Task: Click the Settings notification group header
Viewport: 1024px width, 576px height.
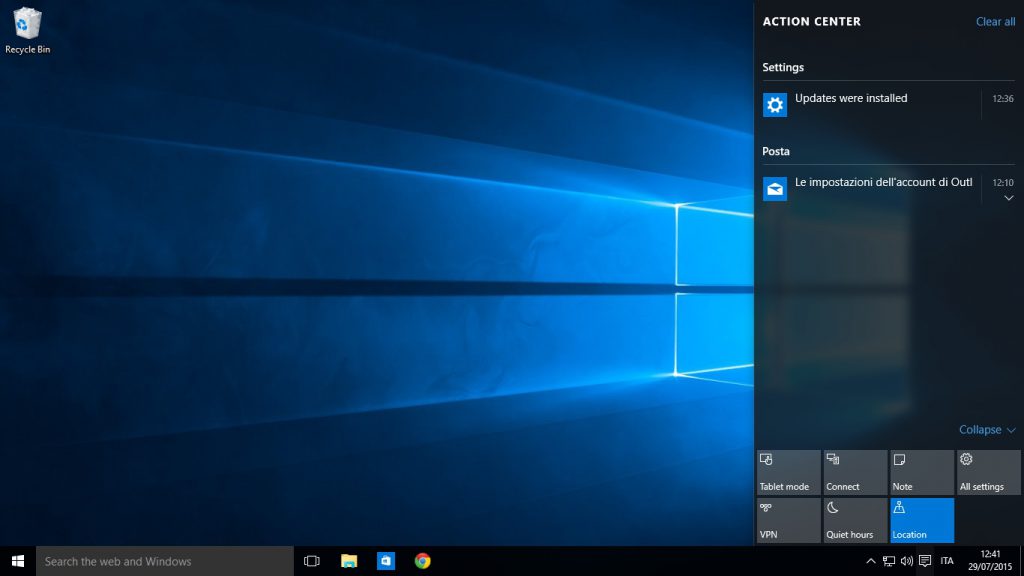Action: click(x=783, y=67)
